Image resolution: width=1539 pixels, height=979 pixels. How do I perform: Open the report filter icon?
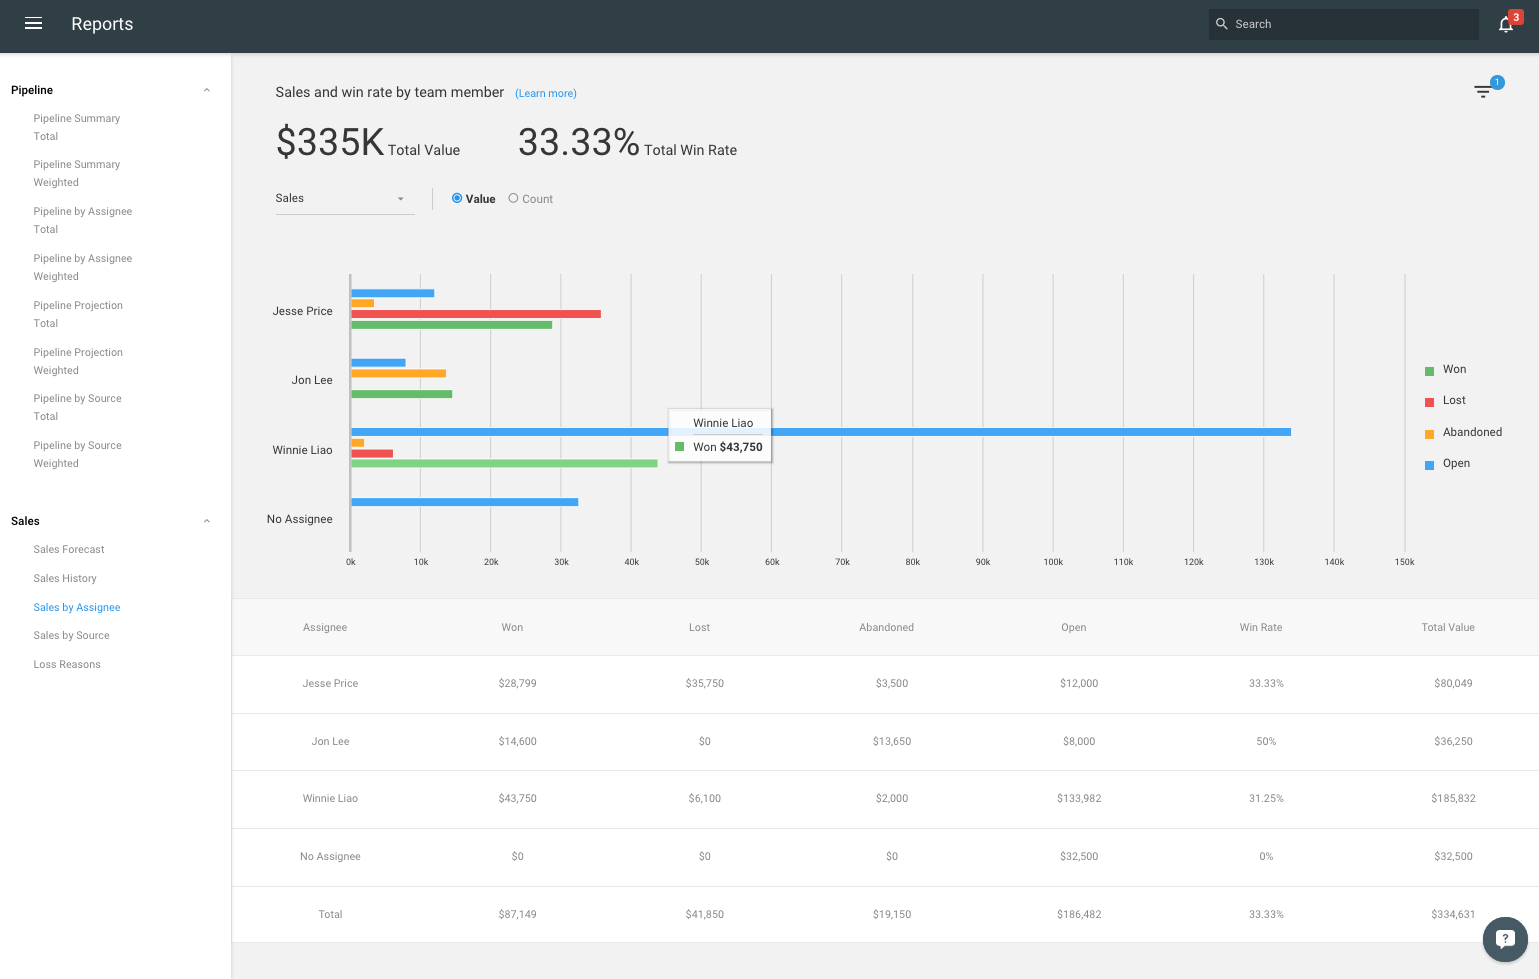pos(1483,92)
